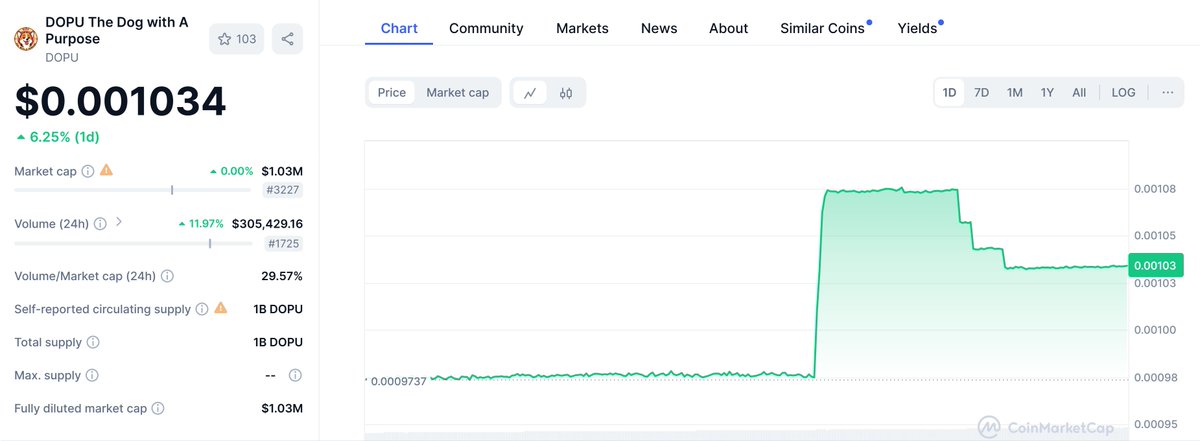Show Volume (24h) info icon

coord(100,224)
